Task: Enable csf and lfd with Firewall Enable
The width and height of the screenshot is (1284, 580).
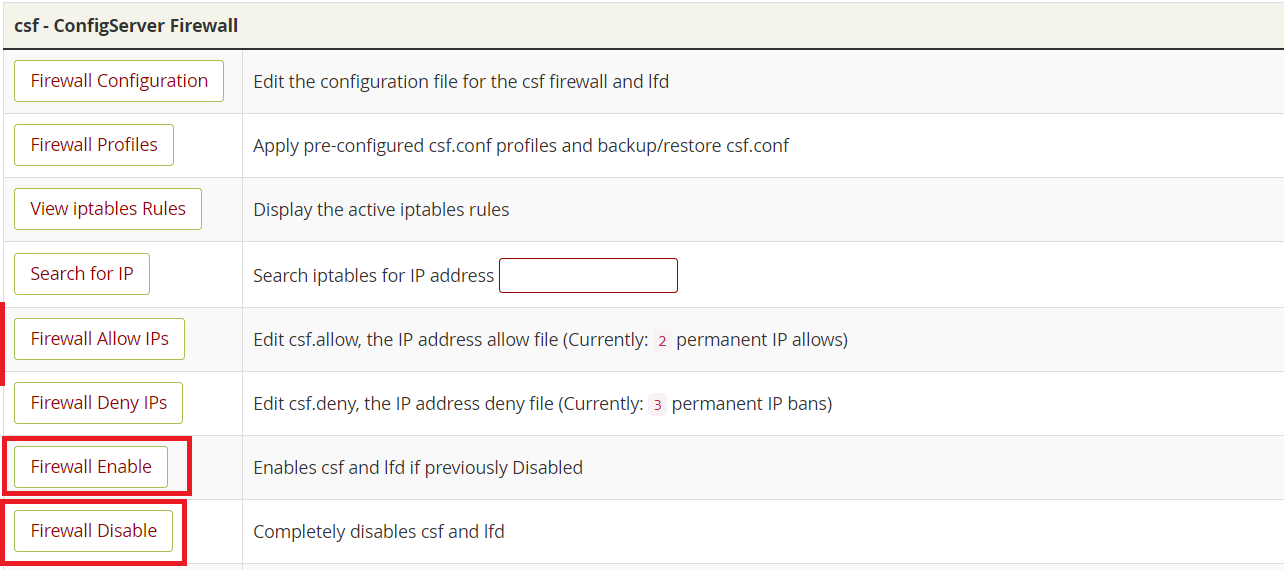Action: [91, 466]
